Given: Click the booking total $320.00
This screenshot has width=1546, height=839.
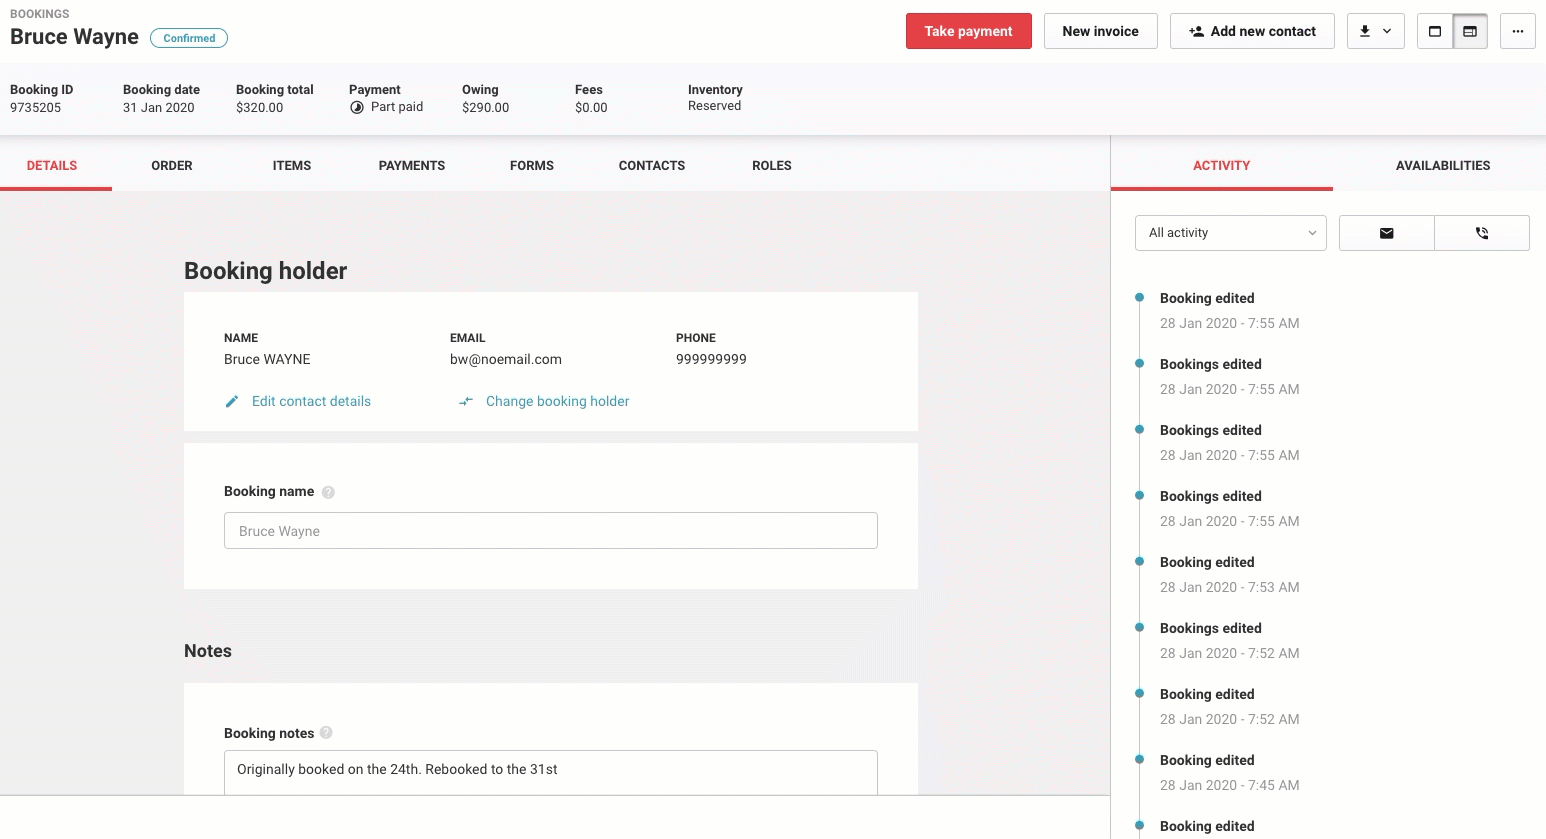Looking at the screenshot, I should tap(260, 107).
